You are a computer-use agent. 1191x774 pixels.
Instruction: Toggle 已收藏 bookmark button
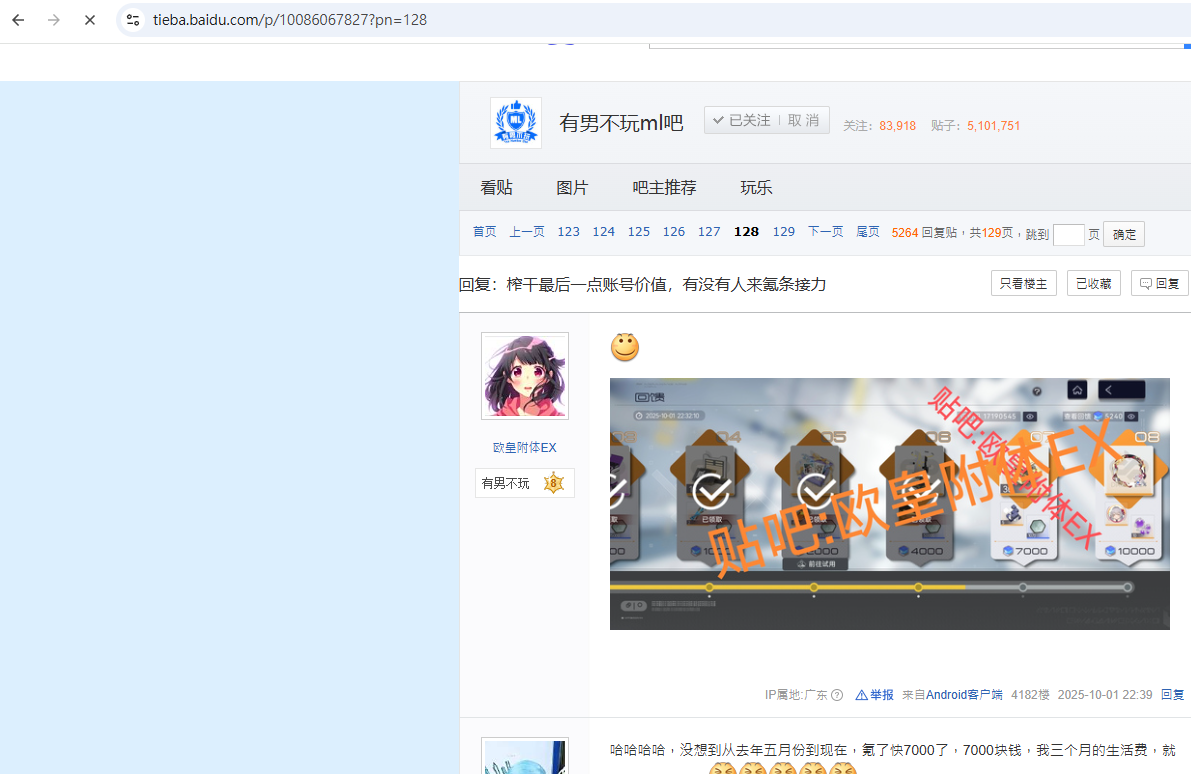pyautogui.click(x=1093, y=283)
